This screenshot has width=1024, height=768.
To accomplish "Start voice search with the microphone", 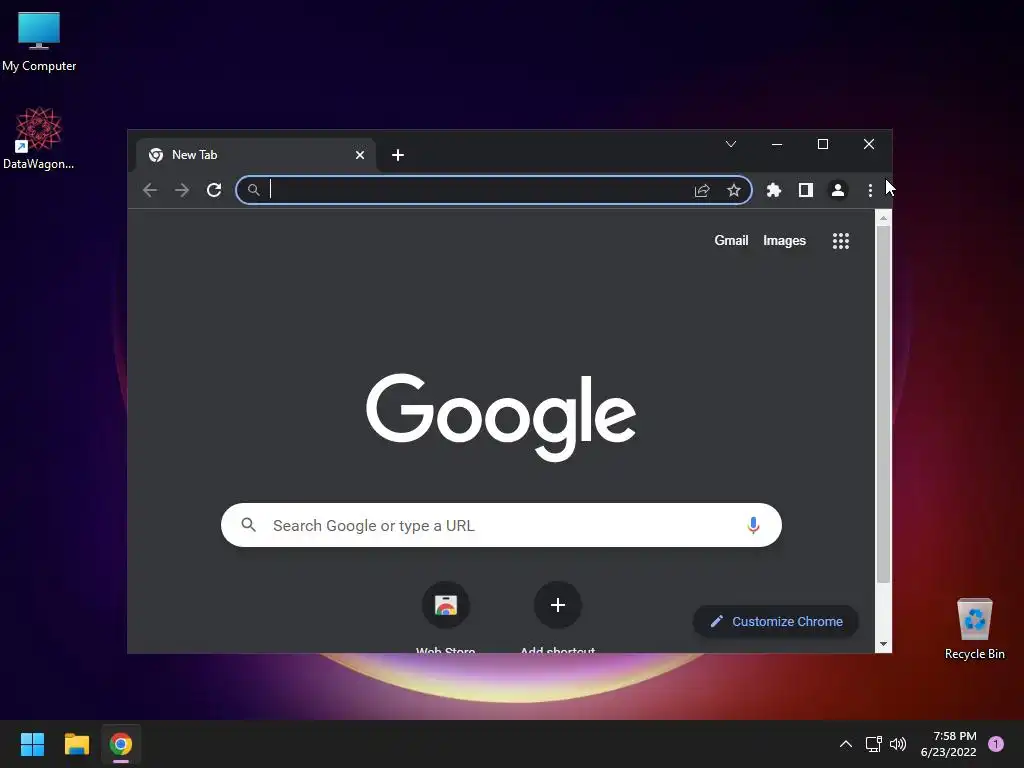I will [x=753, y=525].
